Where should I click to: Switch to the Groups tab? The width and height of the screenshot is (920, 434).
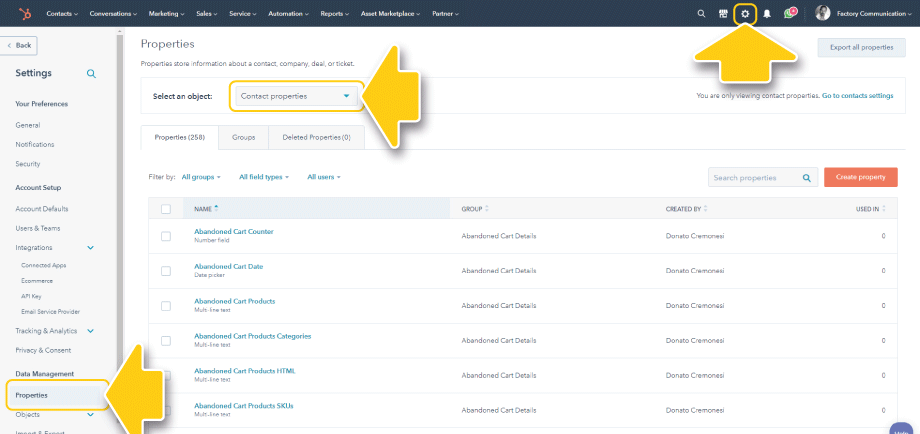coord(243,137)
